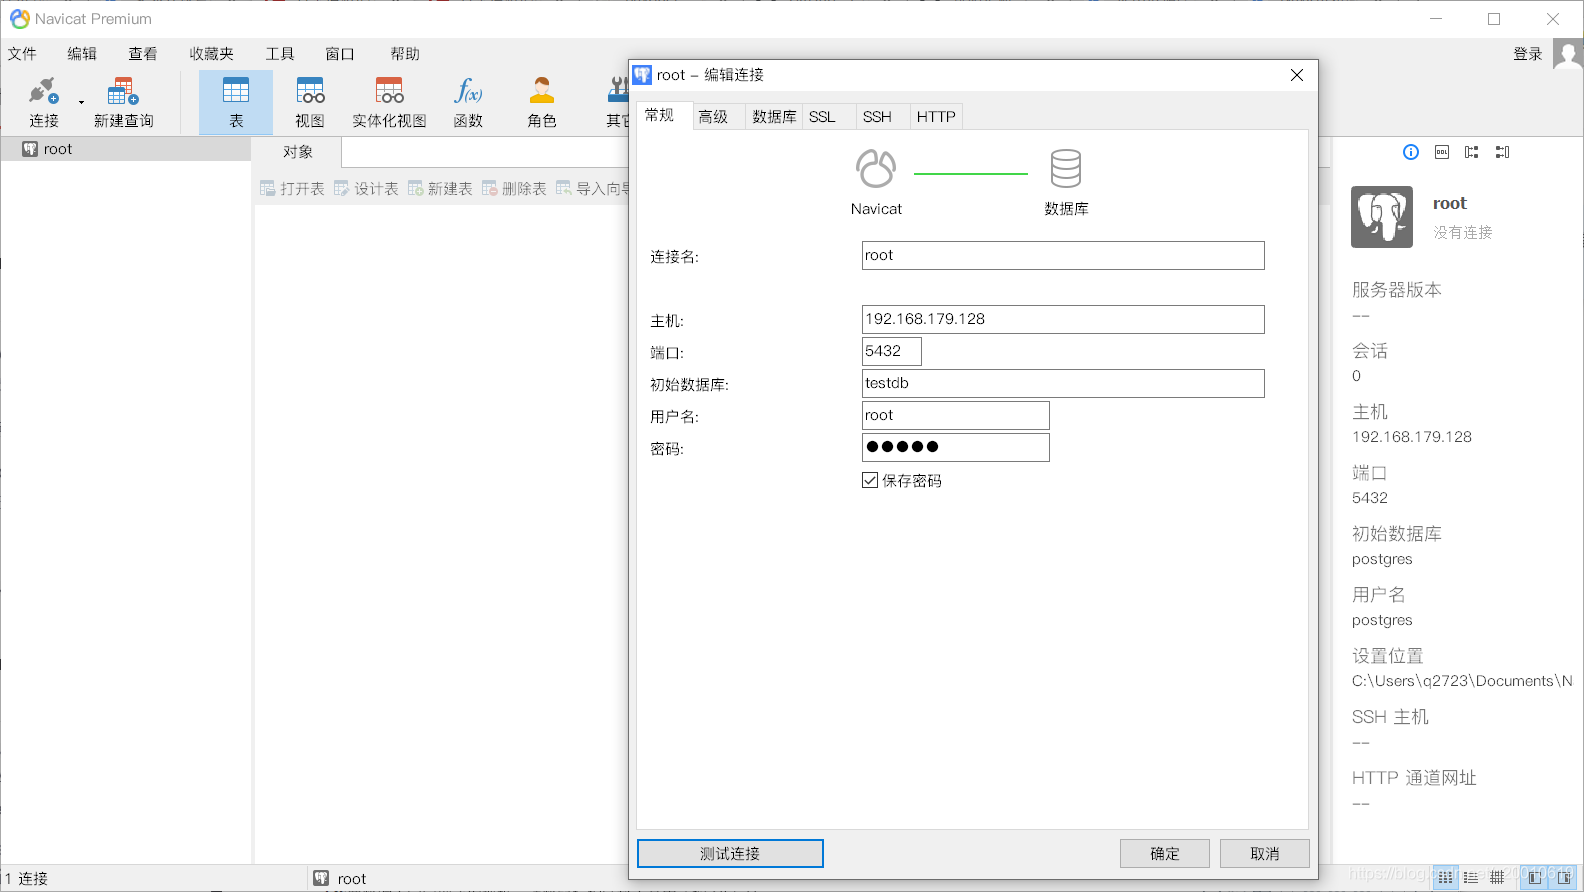1584x892 pixels.
Task: Open the 收藏夹 menu
Action: 211,54
